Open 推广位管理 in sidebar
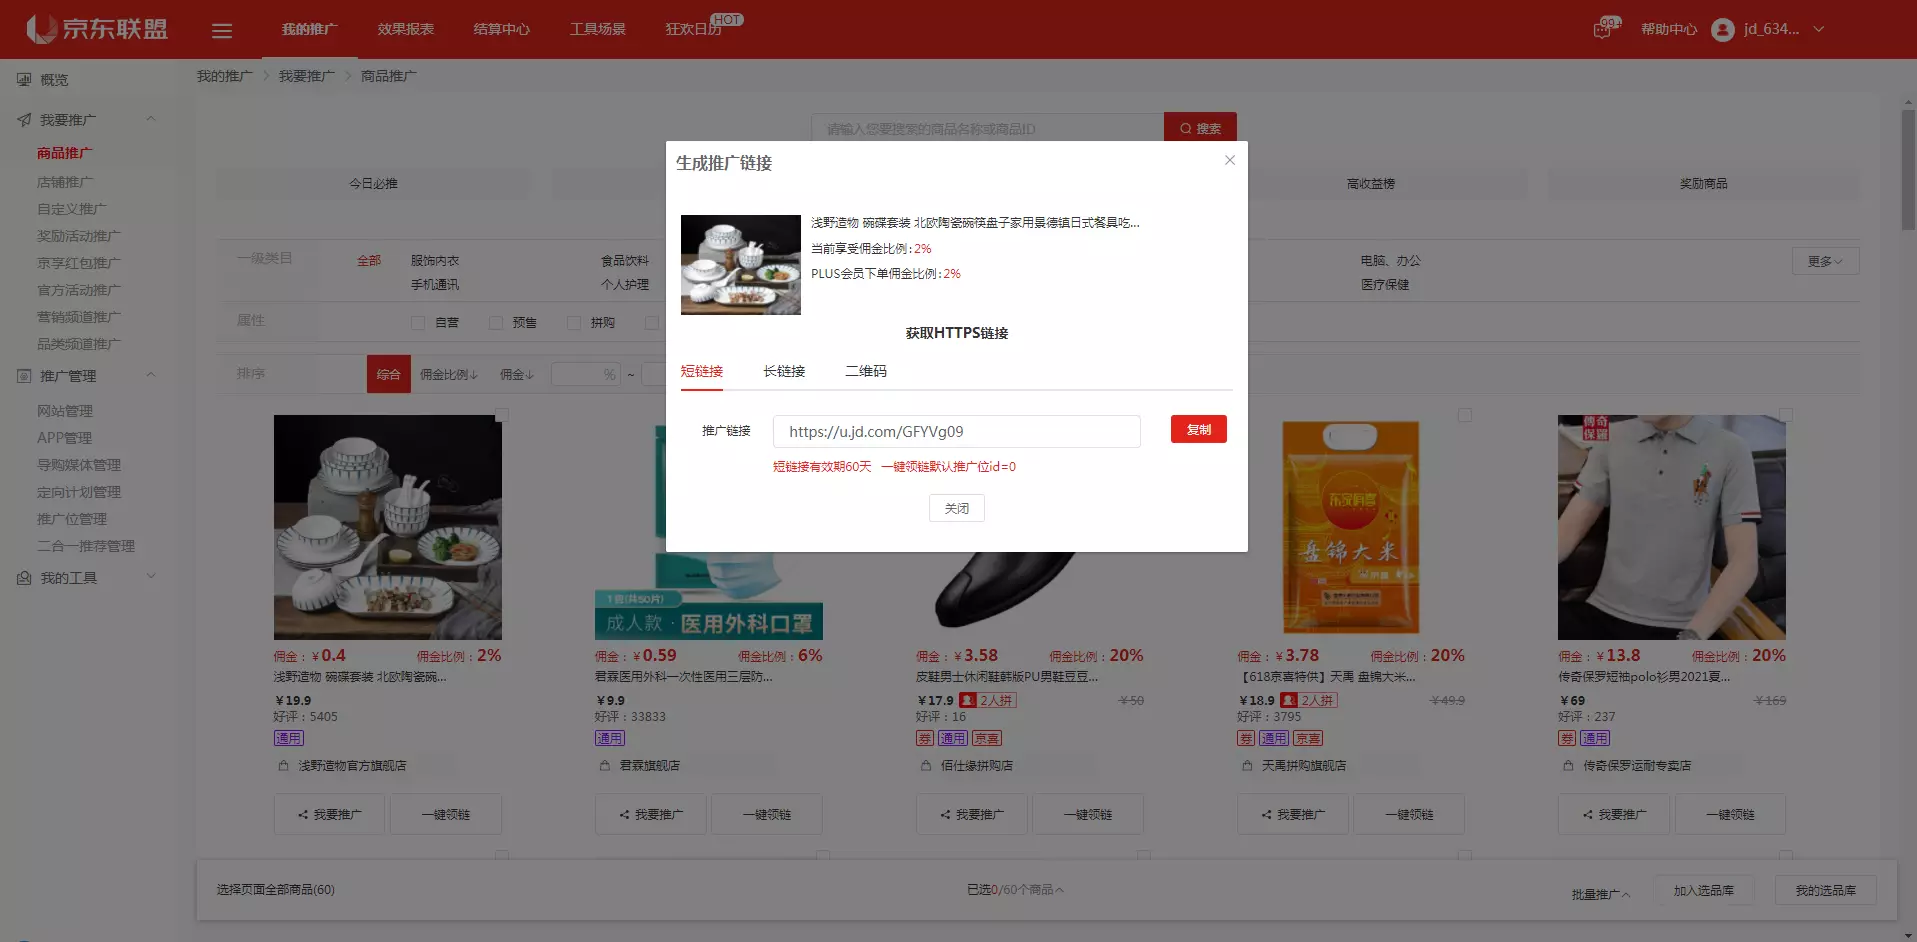Image resolution: width=1917 pixels, height=942 pixels. (x=72, y=519)
